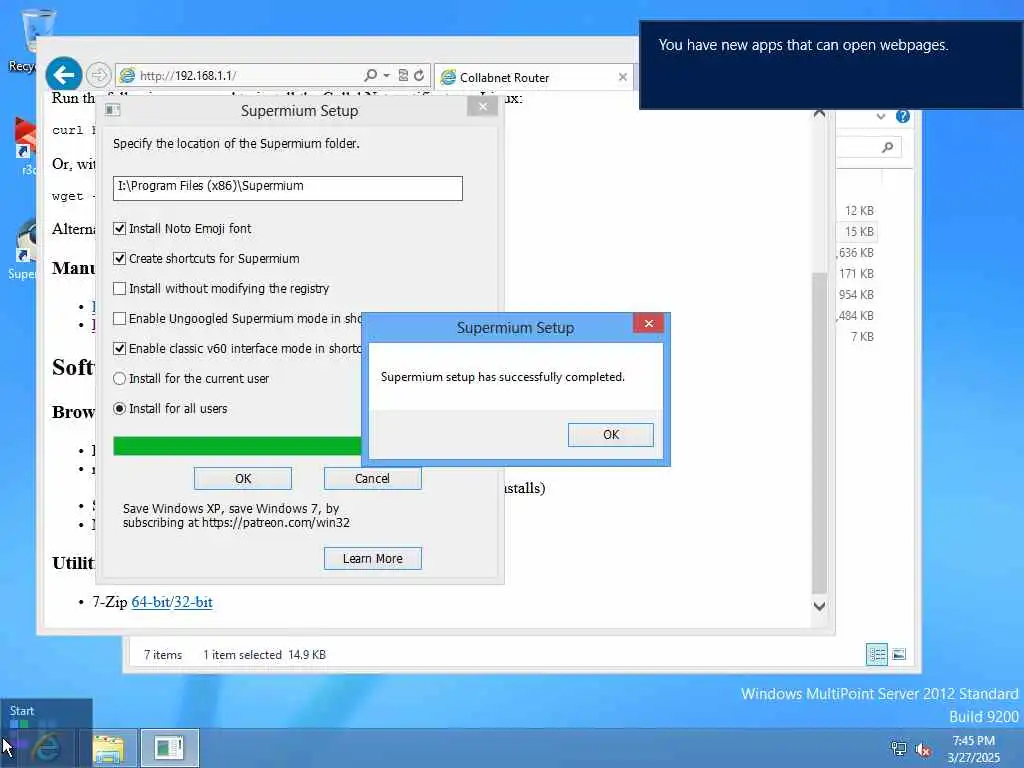
Task: Expand the File Explorer ribbon chevron
Action: tap(881, 116)
